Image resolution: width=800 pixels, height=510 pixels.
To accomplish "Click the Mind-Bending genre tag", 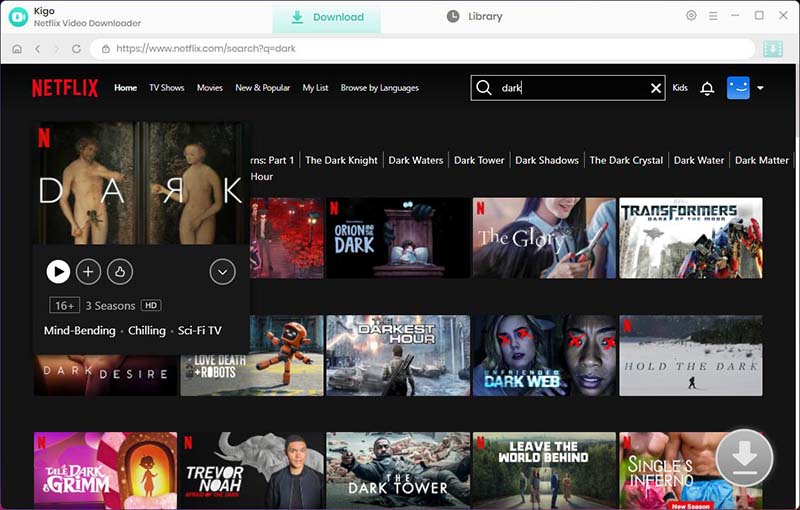I will [80, 330].
